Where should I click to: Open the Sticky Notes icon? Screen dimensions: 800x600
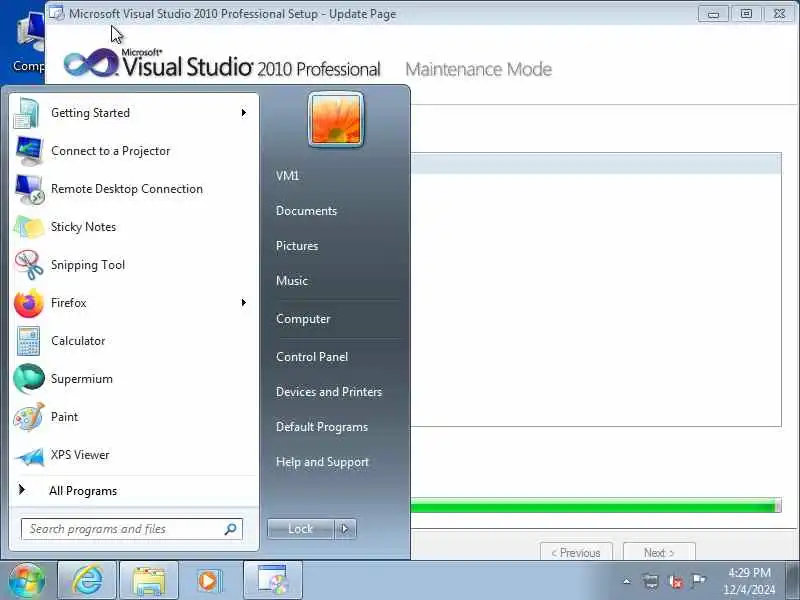(x=29, y=227)
